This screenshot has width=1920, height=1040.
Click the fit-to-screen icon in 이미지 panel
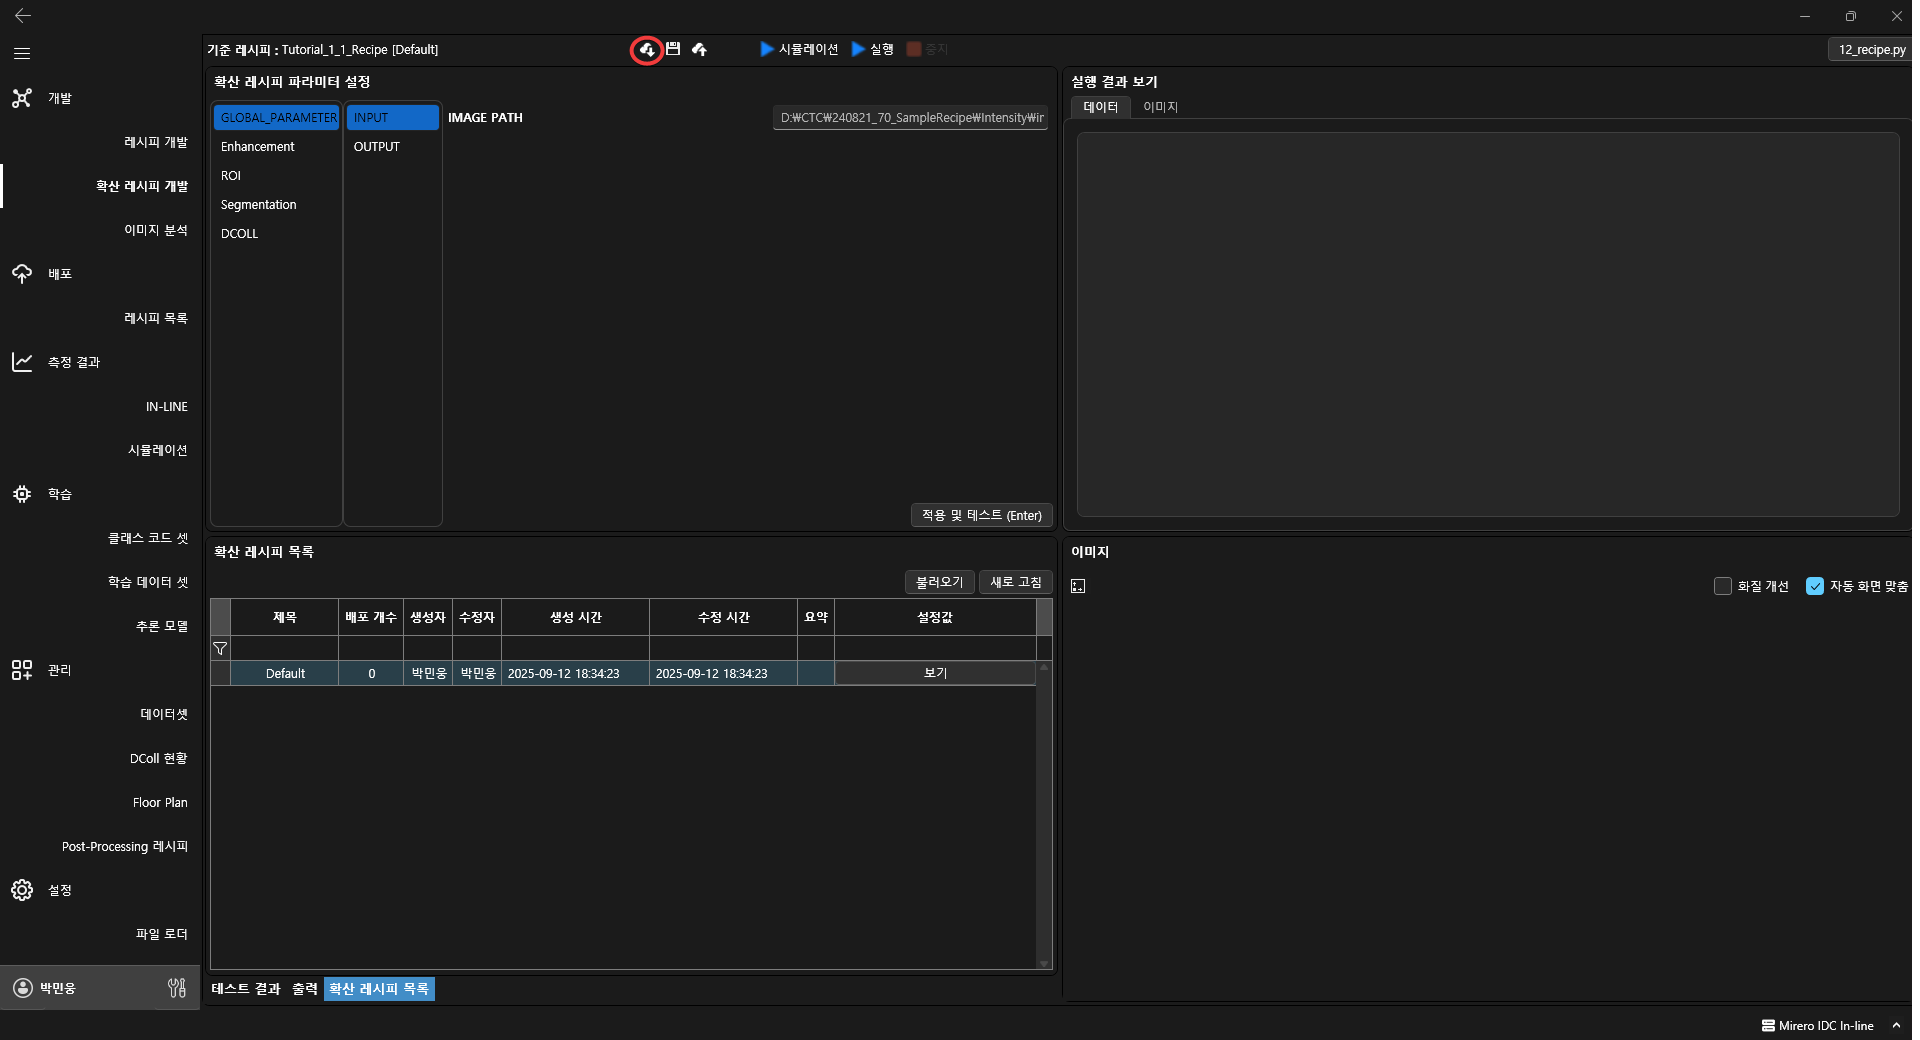[1078, 586]
